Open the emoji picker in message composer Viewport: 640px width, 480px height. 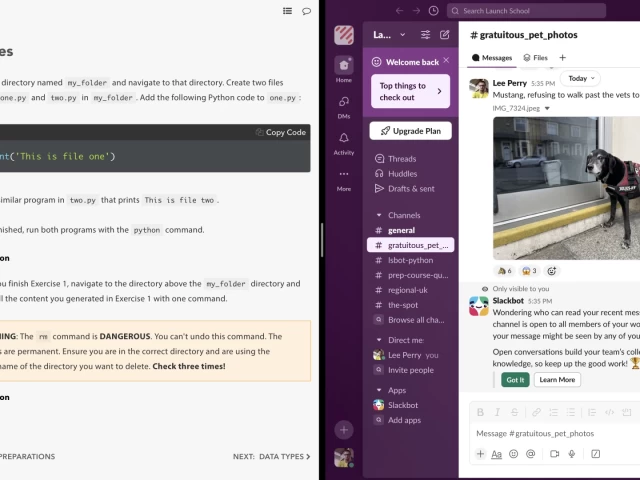(514, 453)
